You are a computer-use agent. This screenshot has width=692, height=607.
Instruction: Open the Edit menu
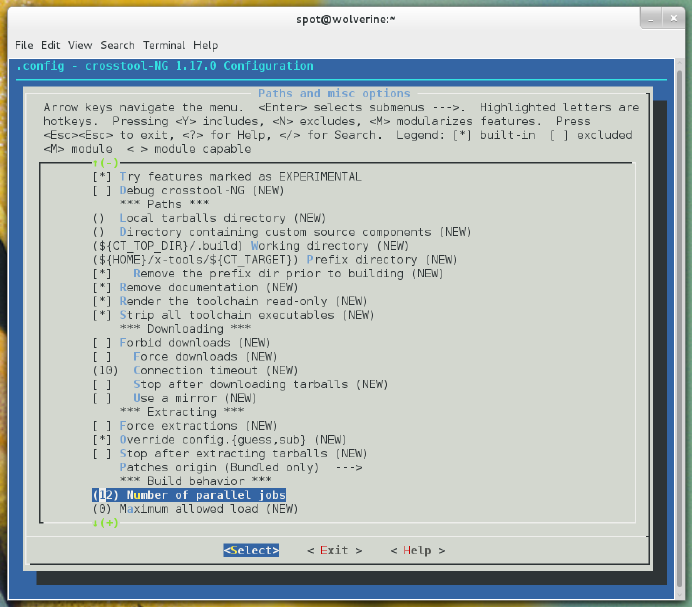[x=50, y=45]
